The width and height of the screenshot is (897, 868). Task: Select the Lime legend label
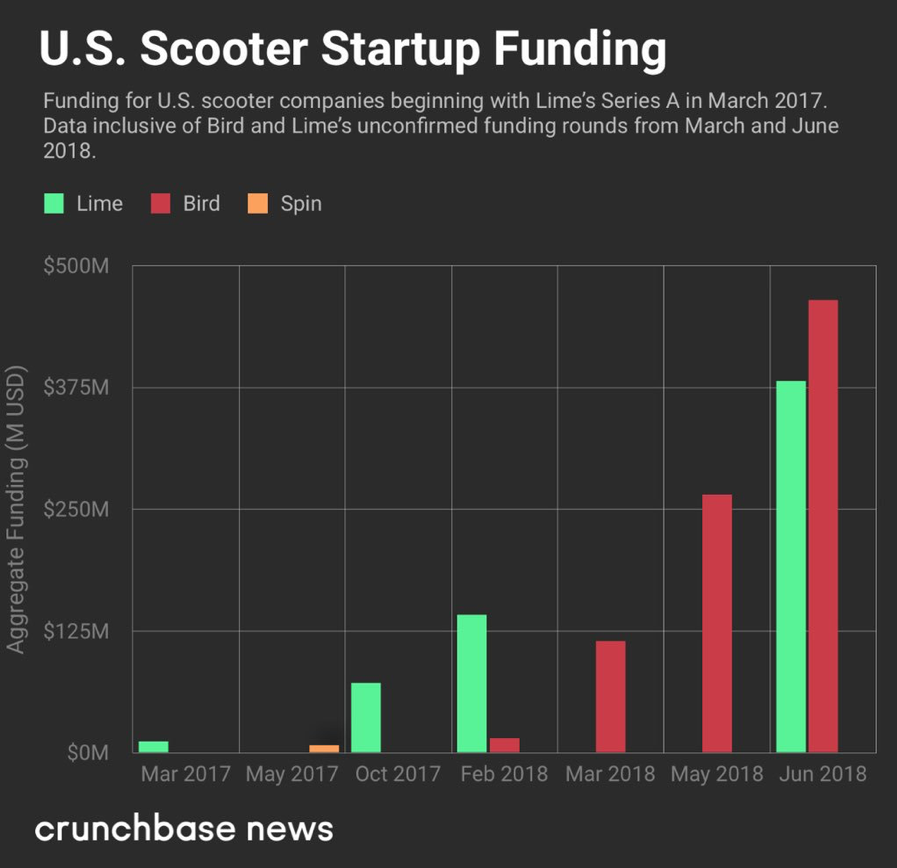click(x=99, y=204)
